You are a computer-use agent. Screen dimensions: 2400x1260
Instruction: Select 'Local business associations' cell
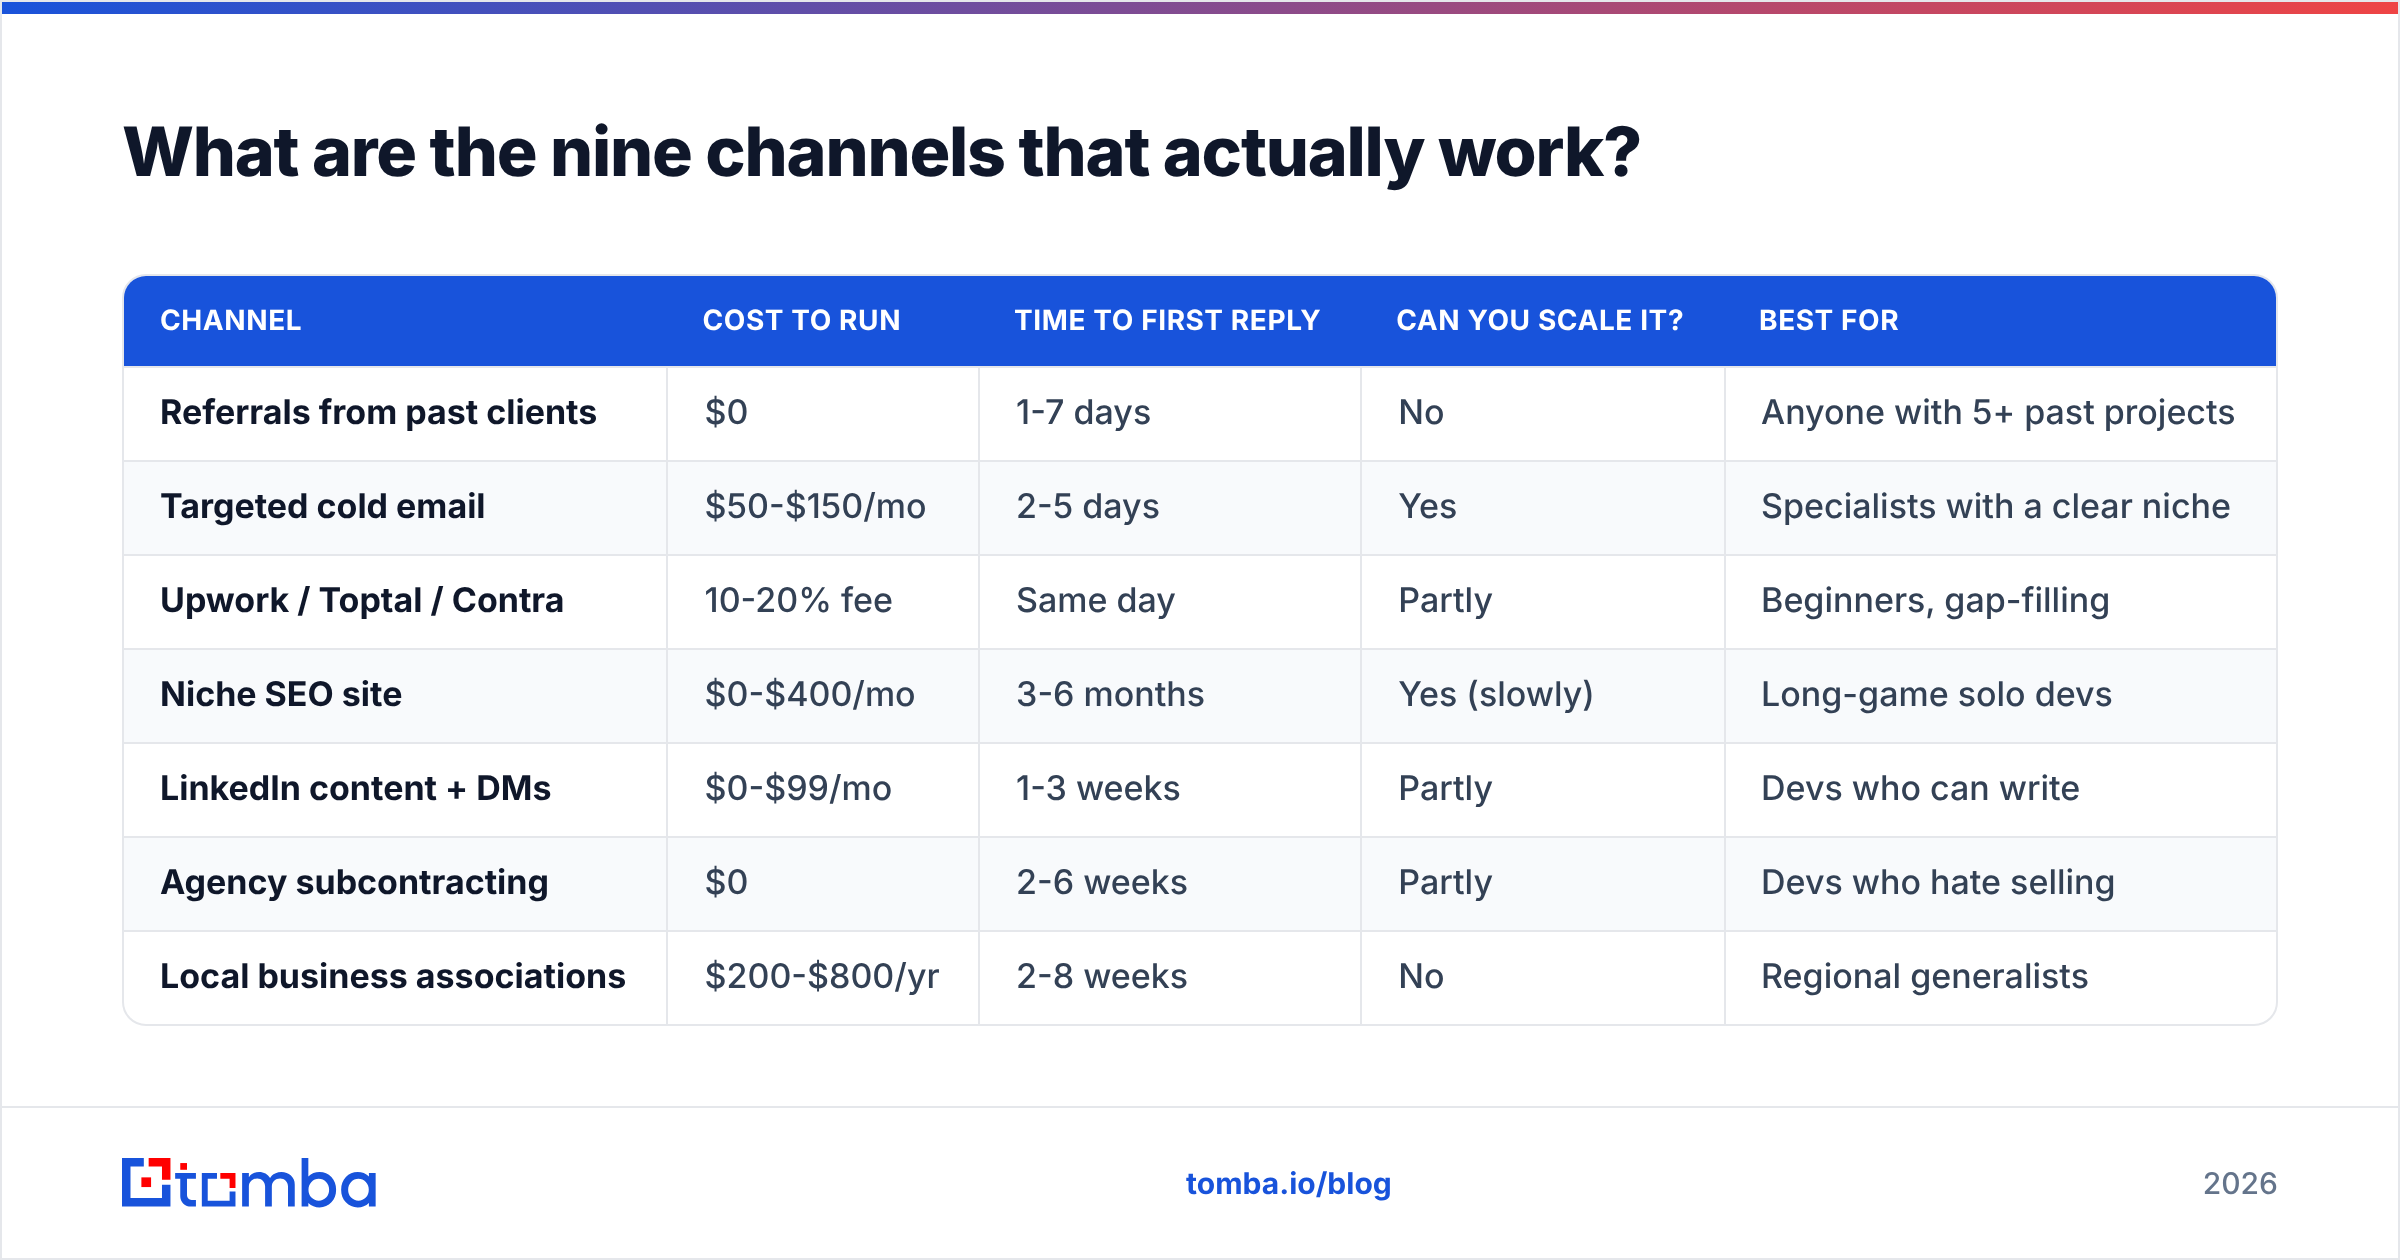pyautogui.click(x=393, y=977)
